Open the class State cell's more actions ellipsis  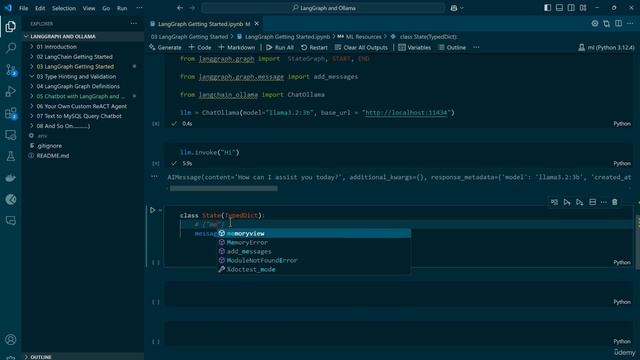(604, 202)
